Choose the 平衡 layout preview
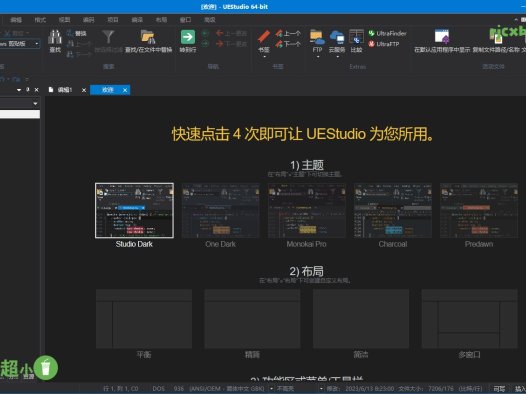 point(144,319)
